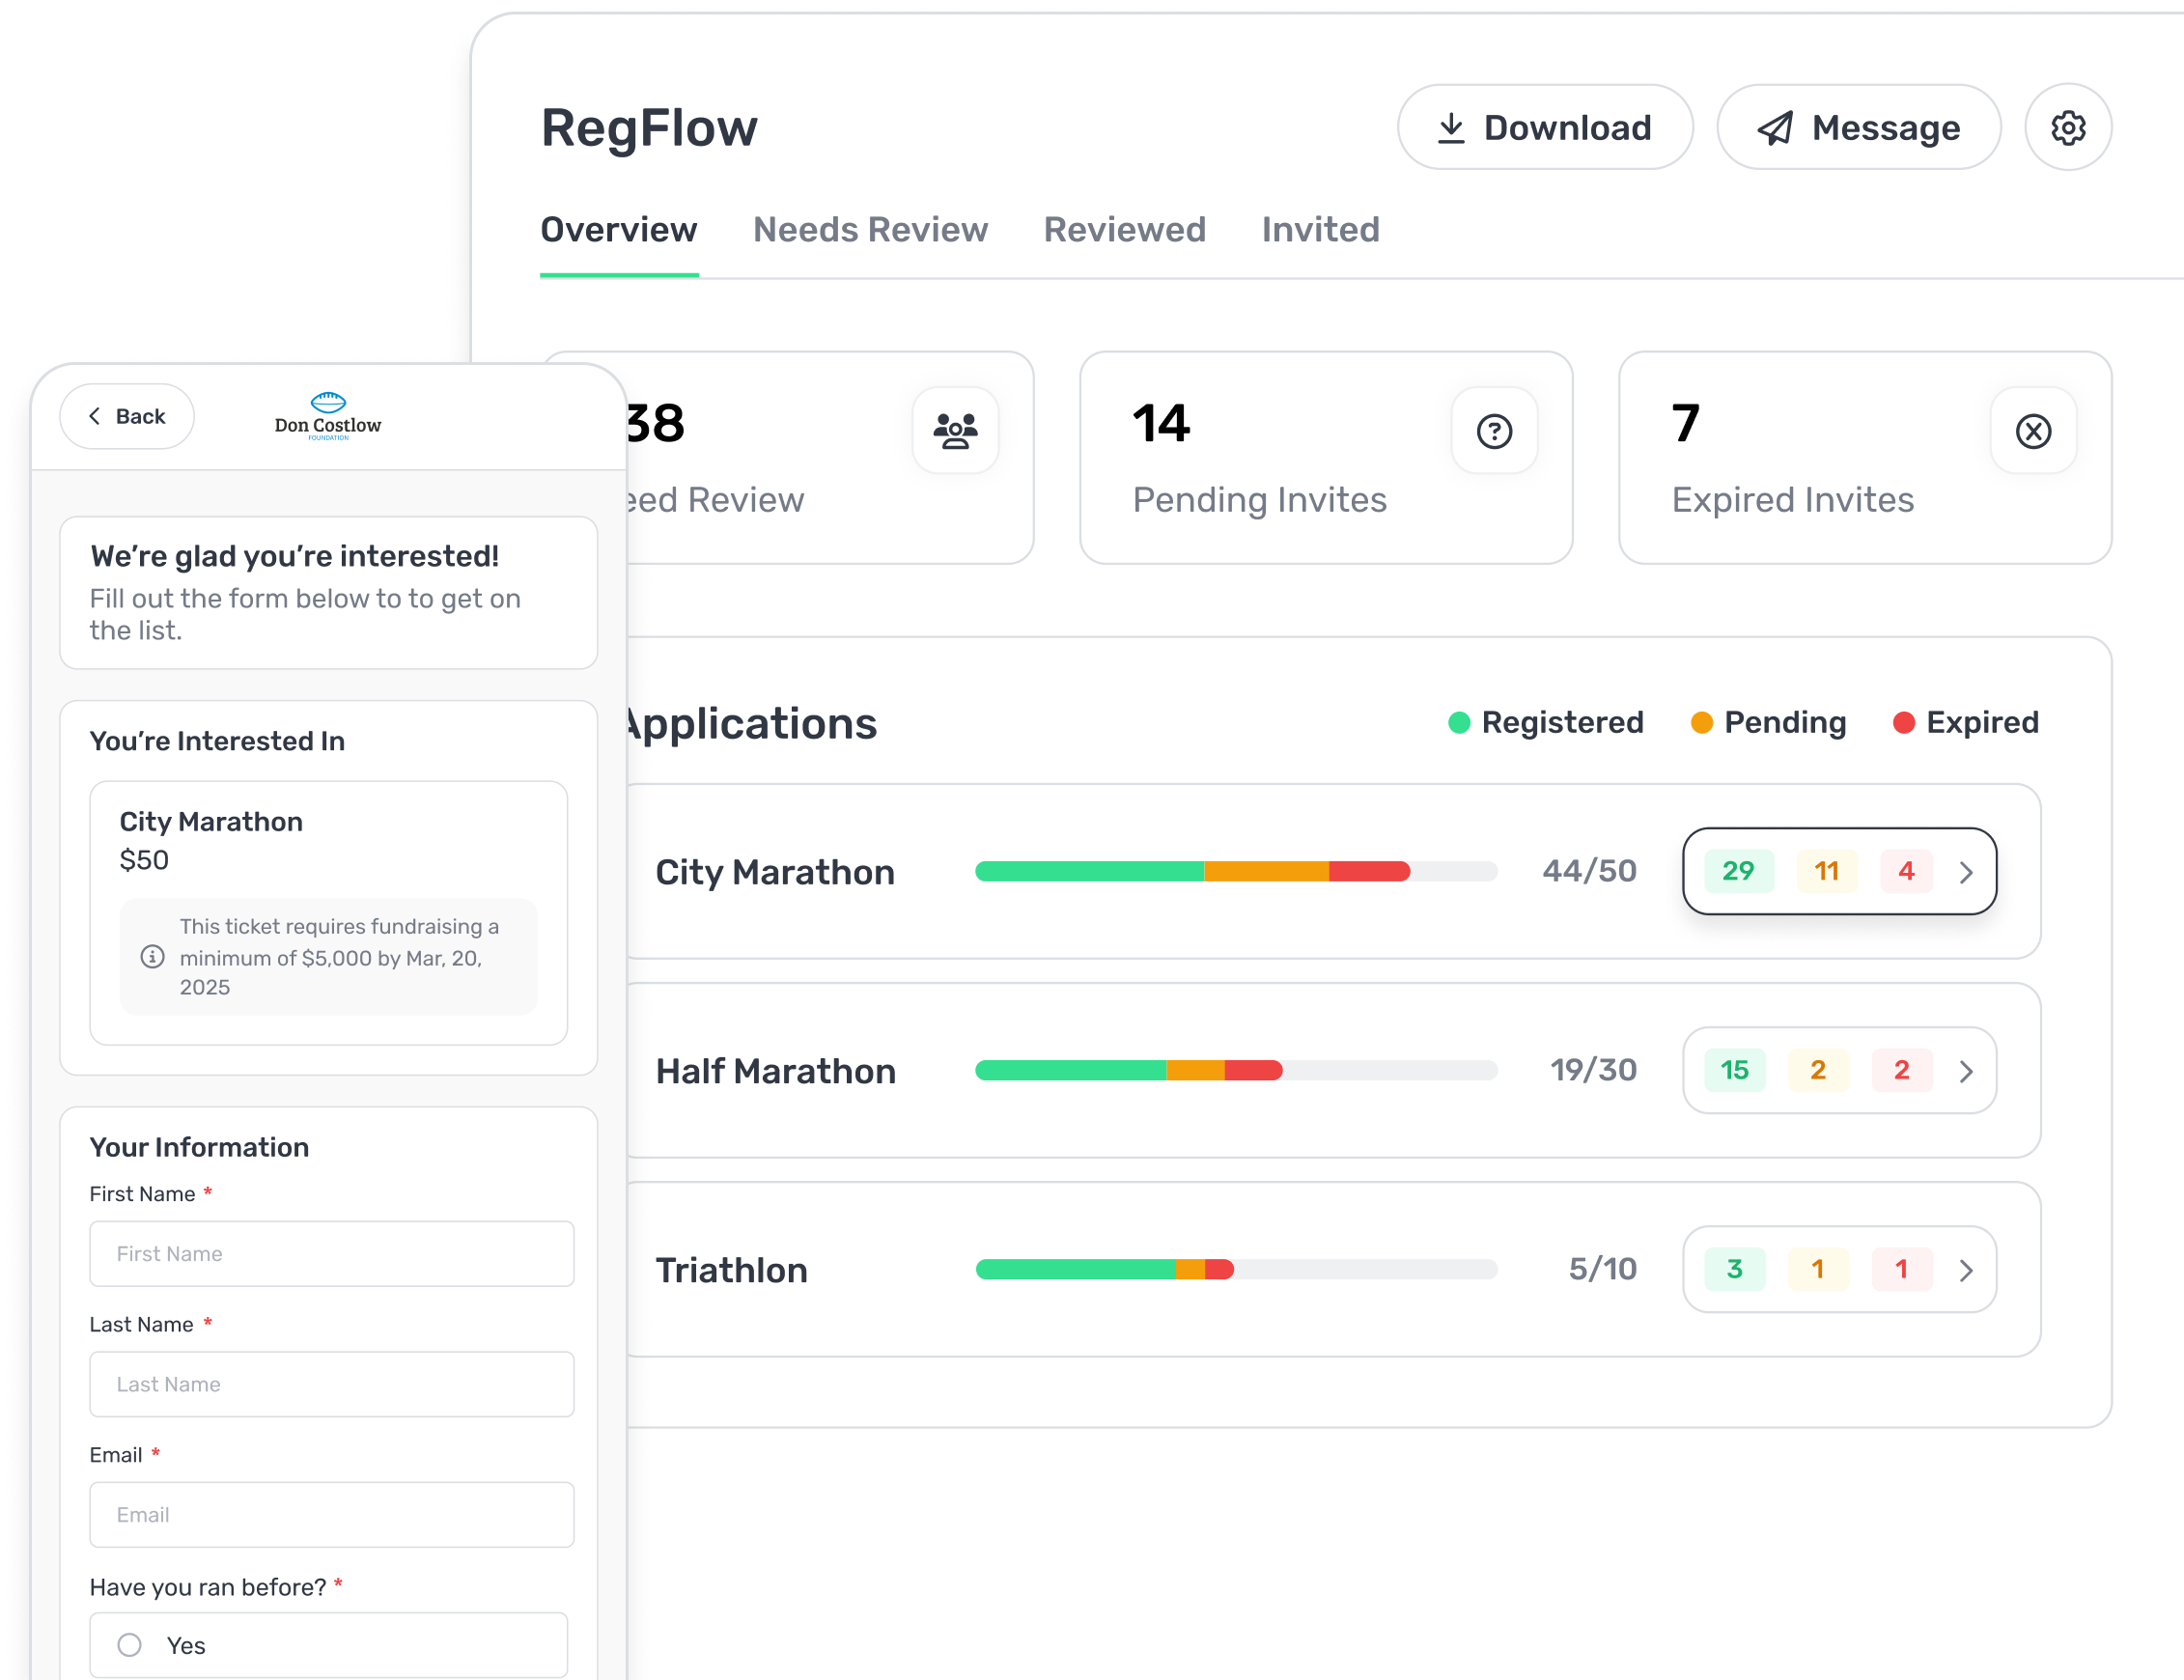Select the Yes radio button
The height and width of the screenshot is (1680, 2184).
coord(130,1645)
